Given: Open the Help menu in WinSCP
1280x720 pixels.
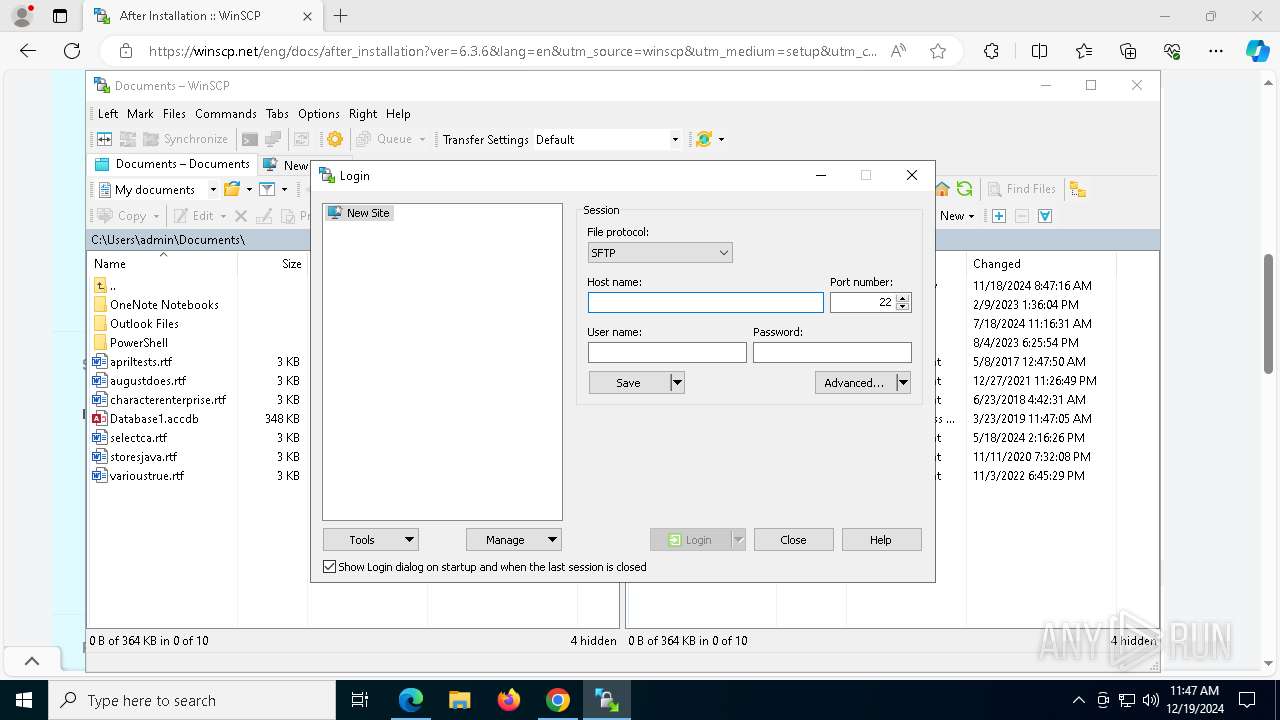Looking at the screenshot, I should (398, 114).
